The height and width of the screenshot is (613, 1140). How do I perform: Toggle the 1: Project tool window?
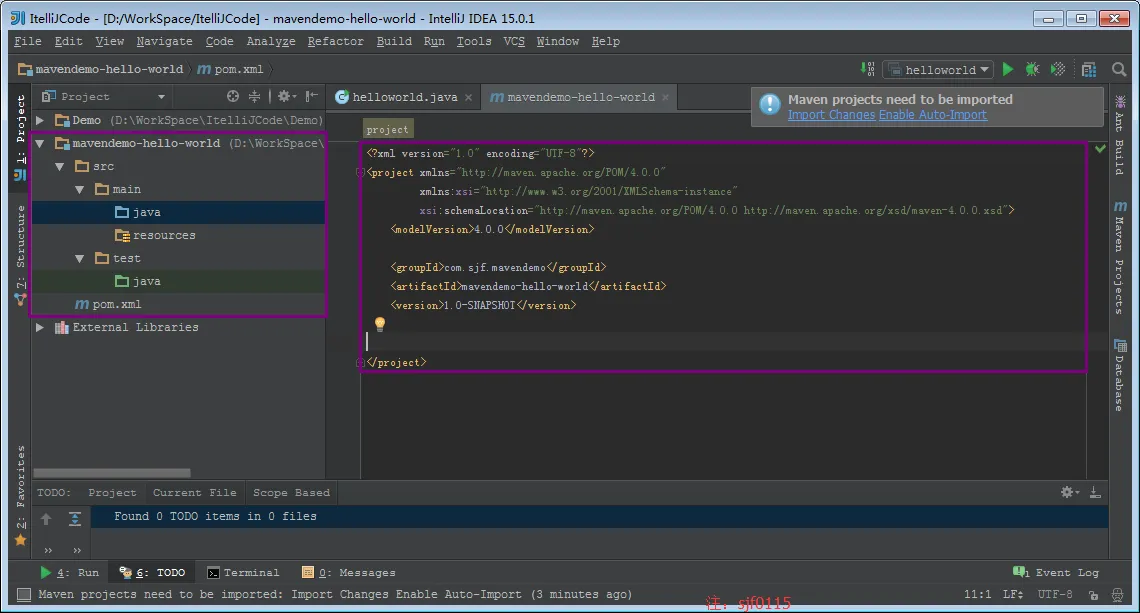coord(20,136)
